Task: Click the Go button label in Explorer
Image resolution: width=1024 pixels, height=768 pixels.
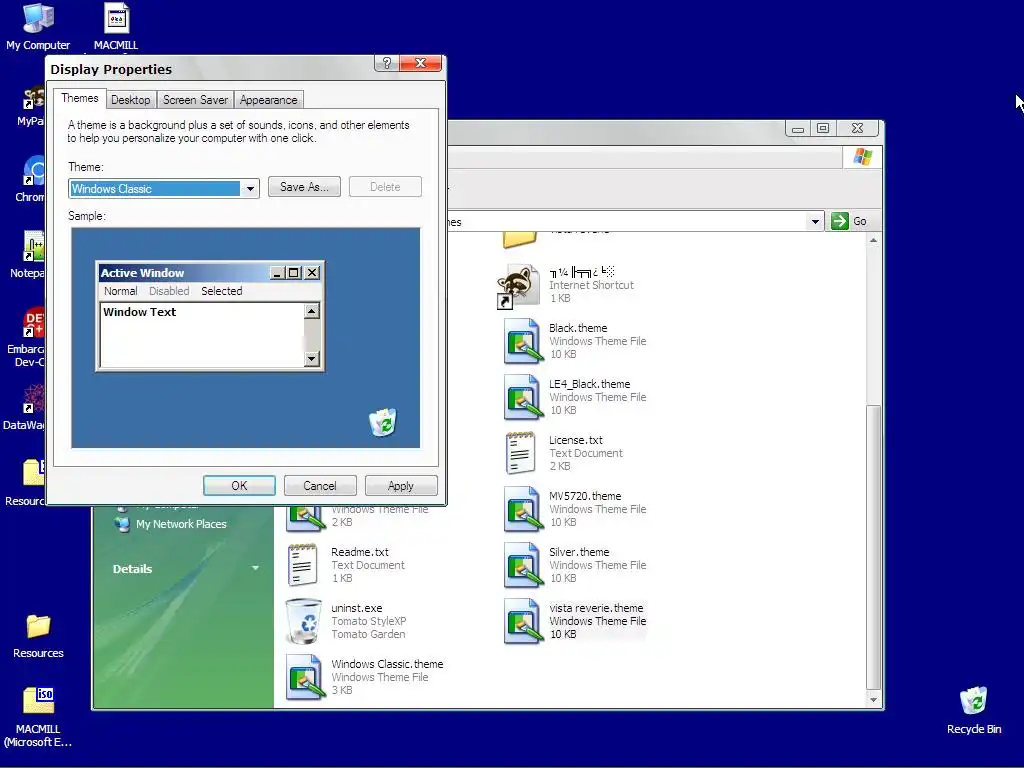Action: coord(860,221)
